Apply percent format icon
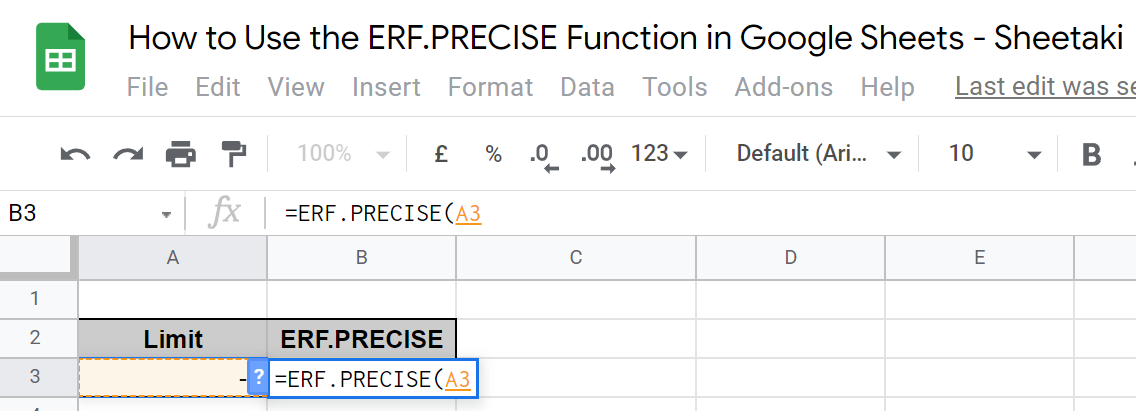 493,154
